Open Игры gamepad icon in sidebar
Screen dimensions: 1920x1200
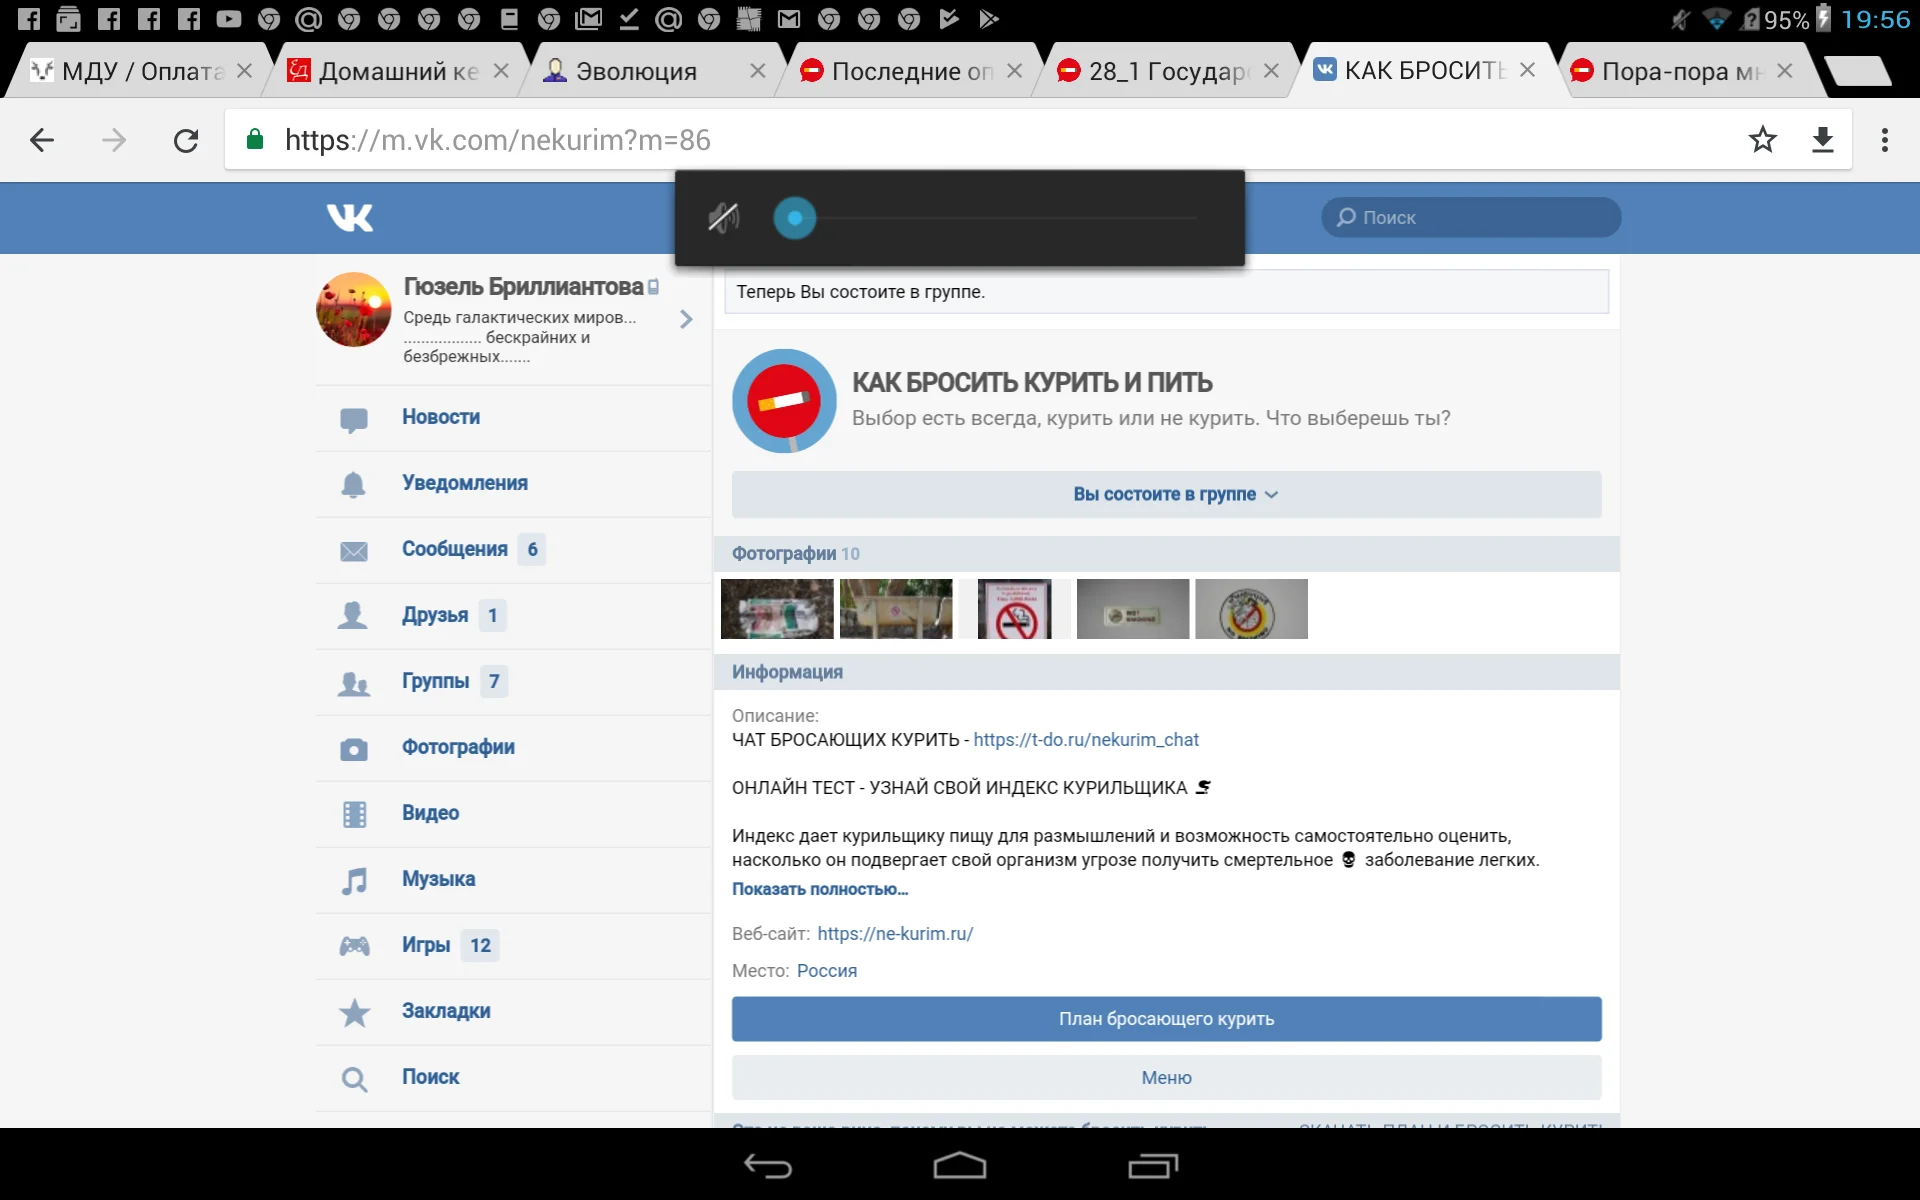point(353,946)
